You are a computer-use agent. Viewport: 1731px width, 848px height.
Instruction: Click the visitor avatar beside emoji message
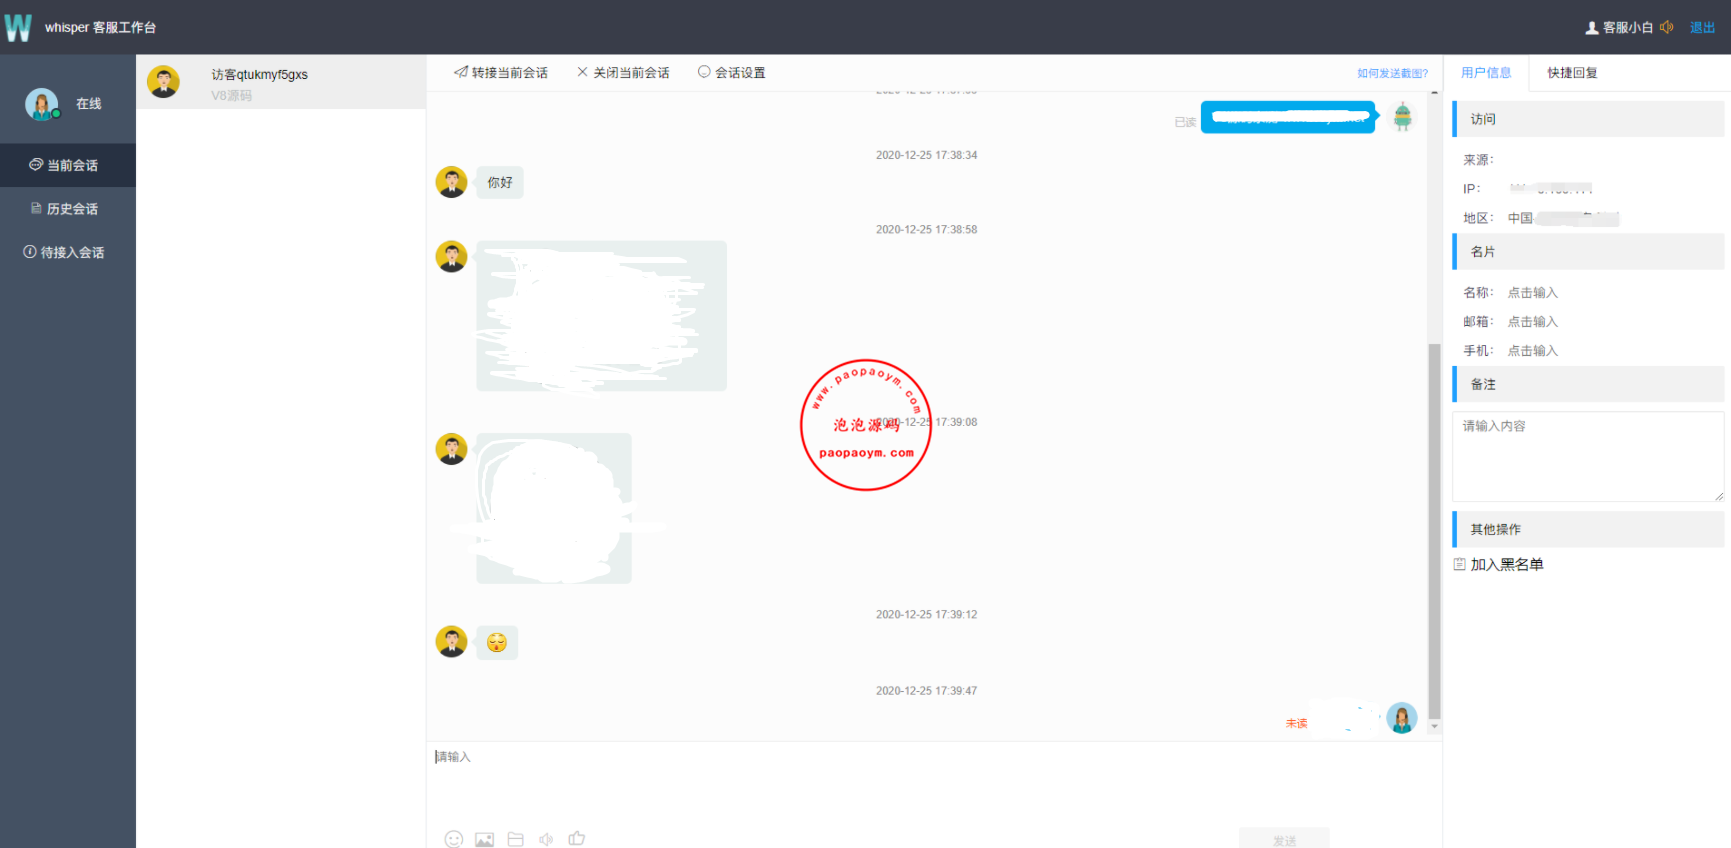pyautogui.click(x=451, y=641)
